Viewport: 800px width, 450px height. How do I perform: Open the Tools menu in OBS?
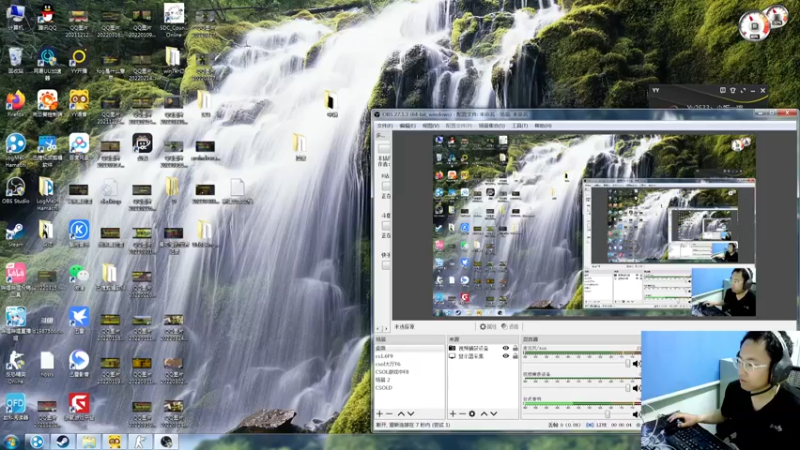click(520, 126)
